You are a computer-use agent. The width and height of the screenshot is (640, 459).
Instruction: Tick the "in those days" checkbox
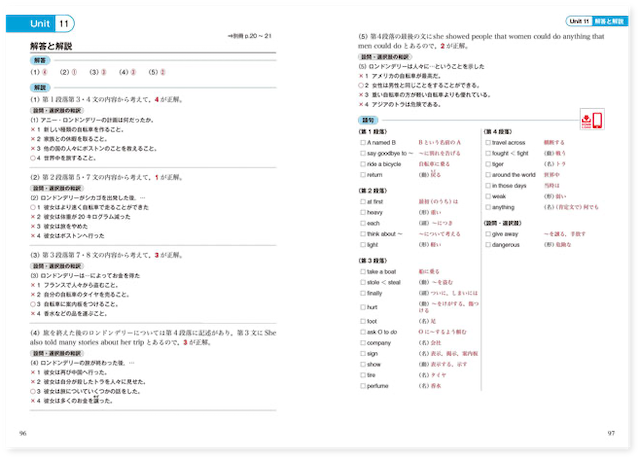click(x=488, y=186)
